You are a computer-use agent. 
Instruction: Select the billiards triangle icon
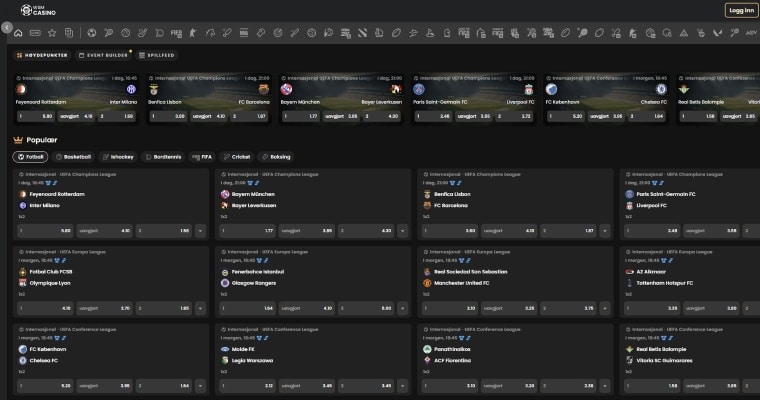(683, 33)
